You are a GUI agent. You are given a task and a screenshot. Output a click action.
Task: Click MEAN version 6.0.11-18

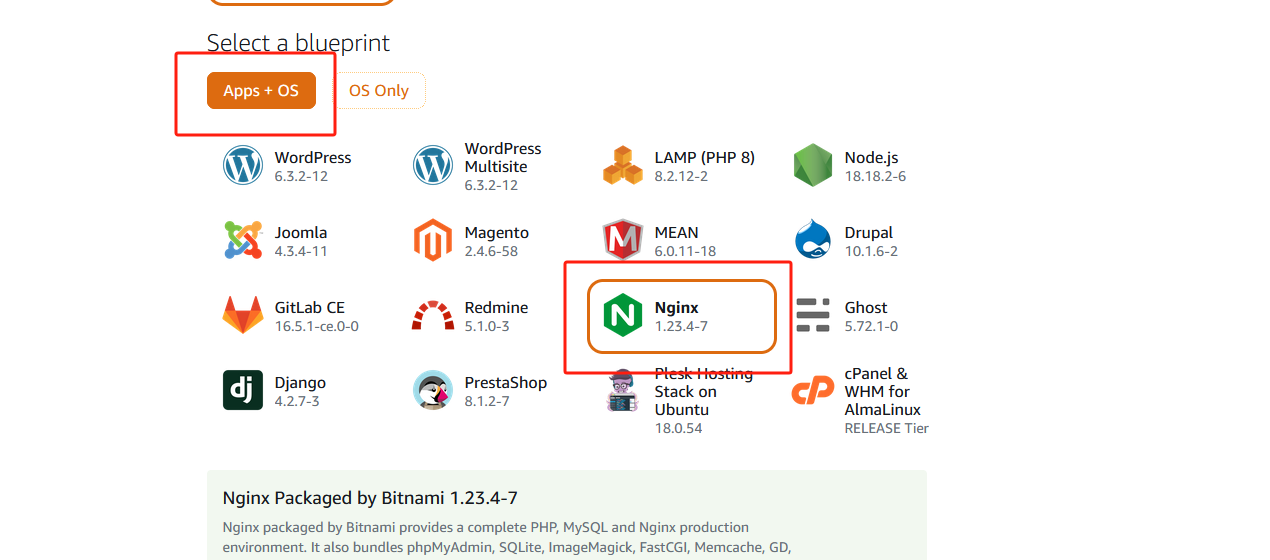(x=686, y=251)
